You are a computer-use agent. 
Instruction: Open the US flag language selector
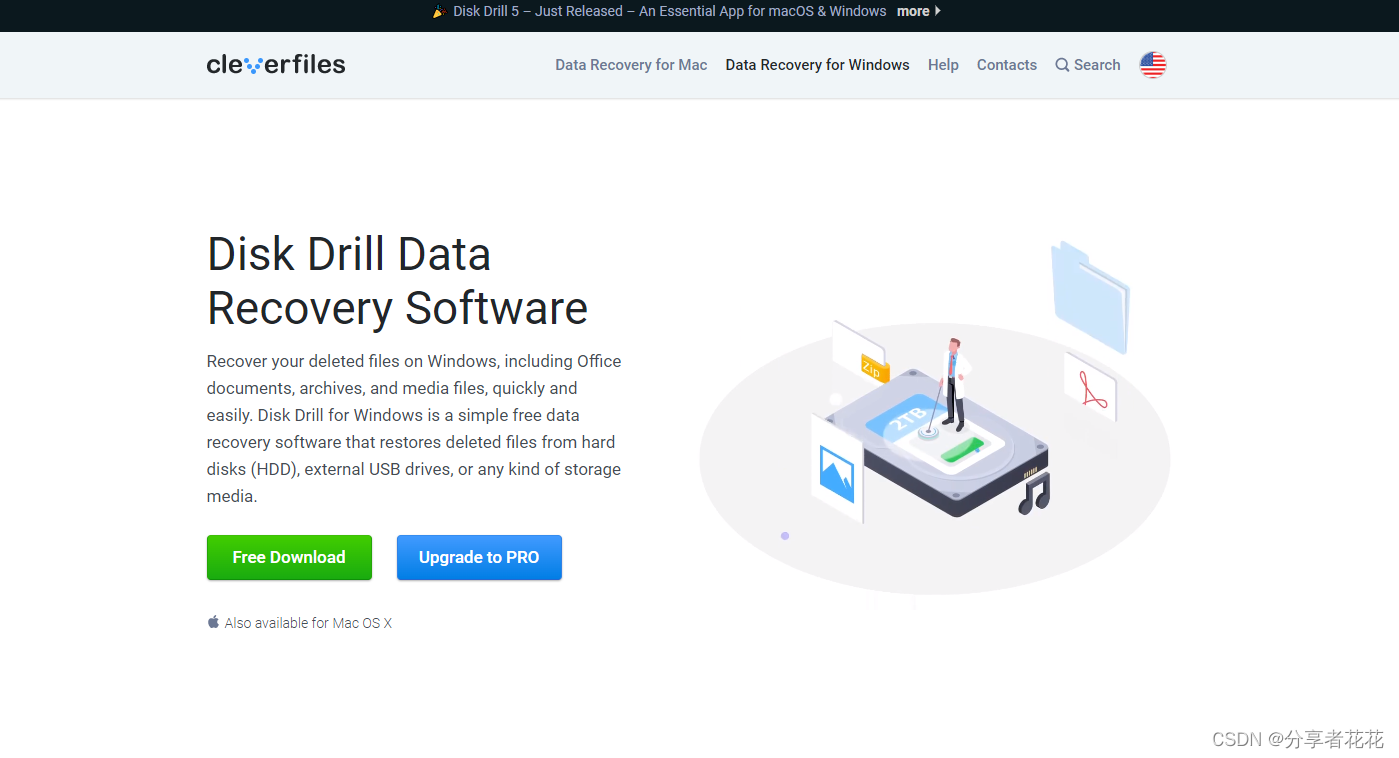tap(1153, 65)
